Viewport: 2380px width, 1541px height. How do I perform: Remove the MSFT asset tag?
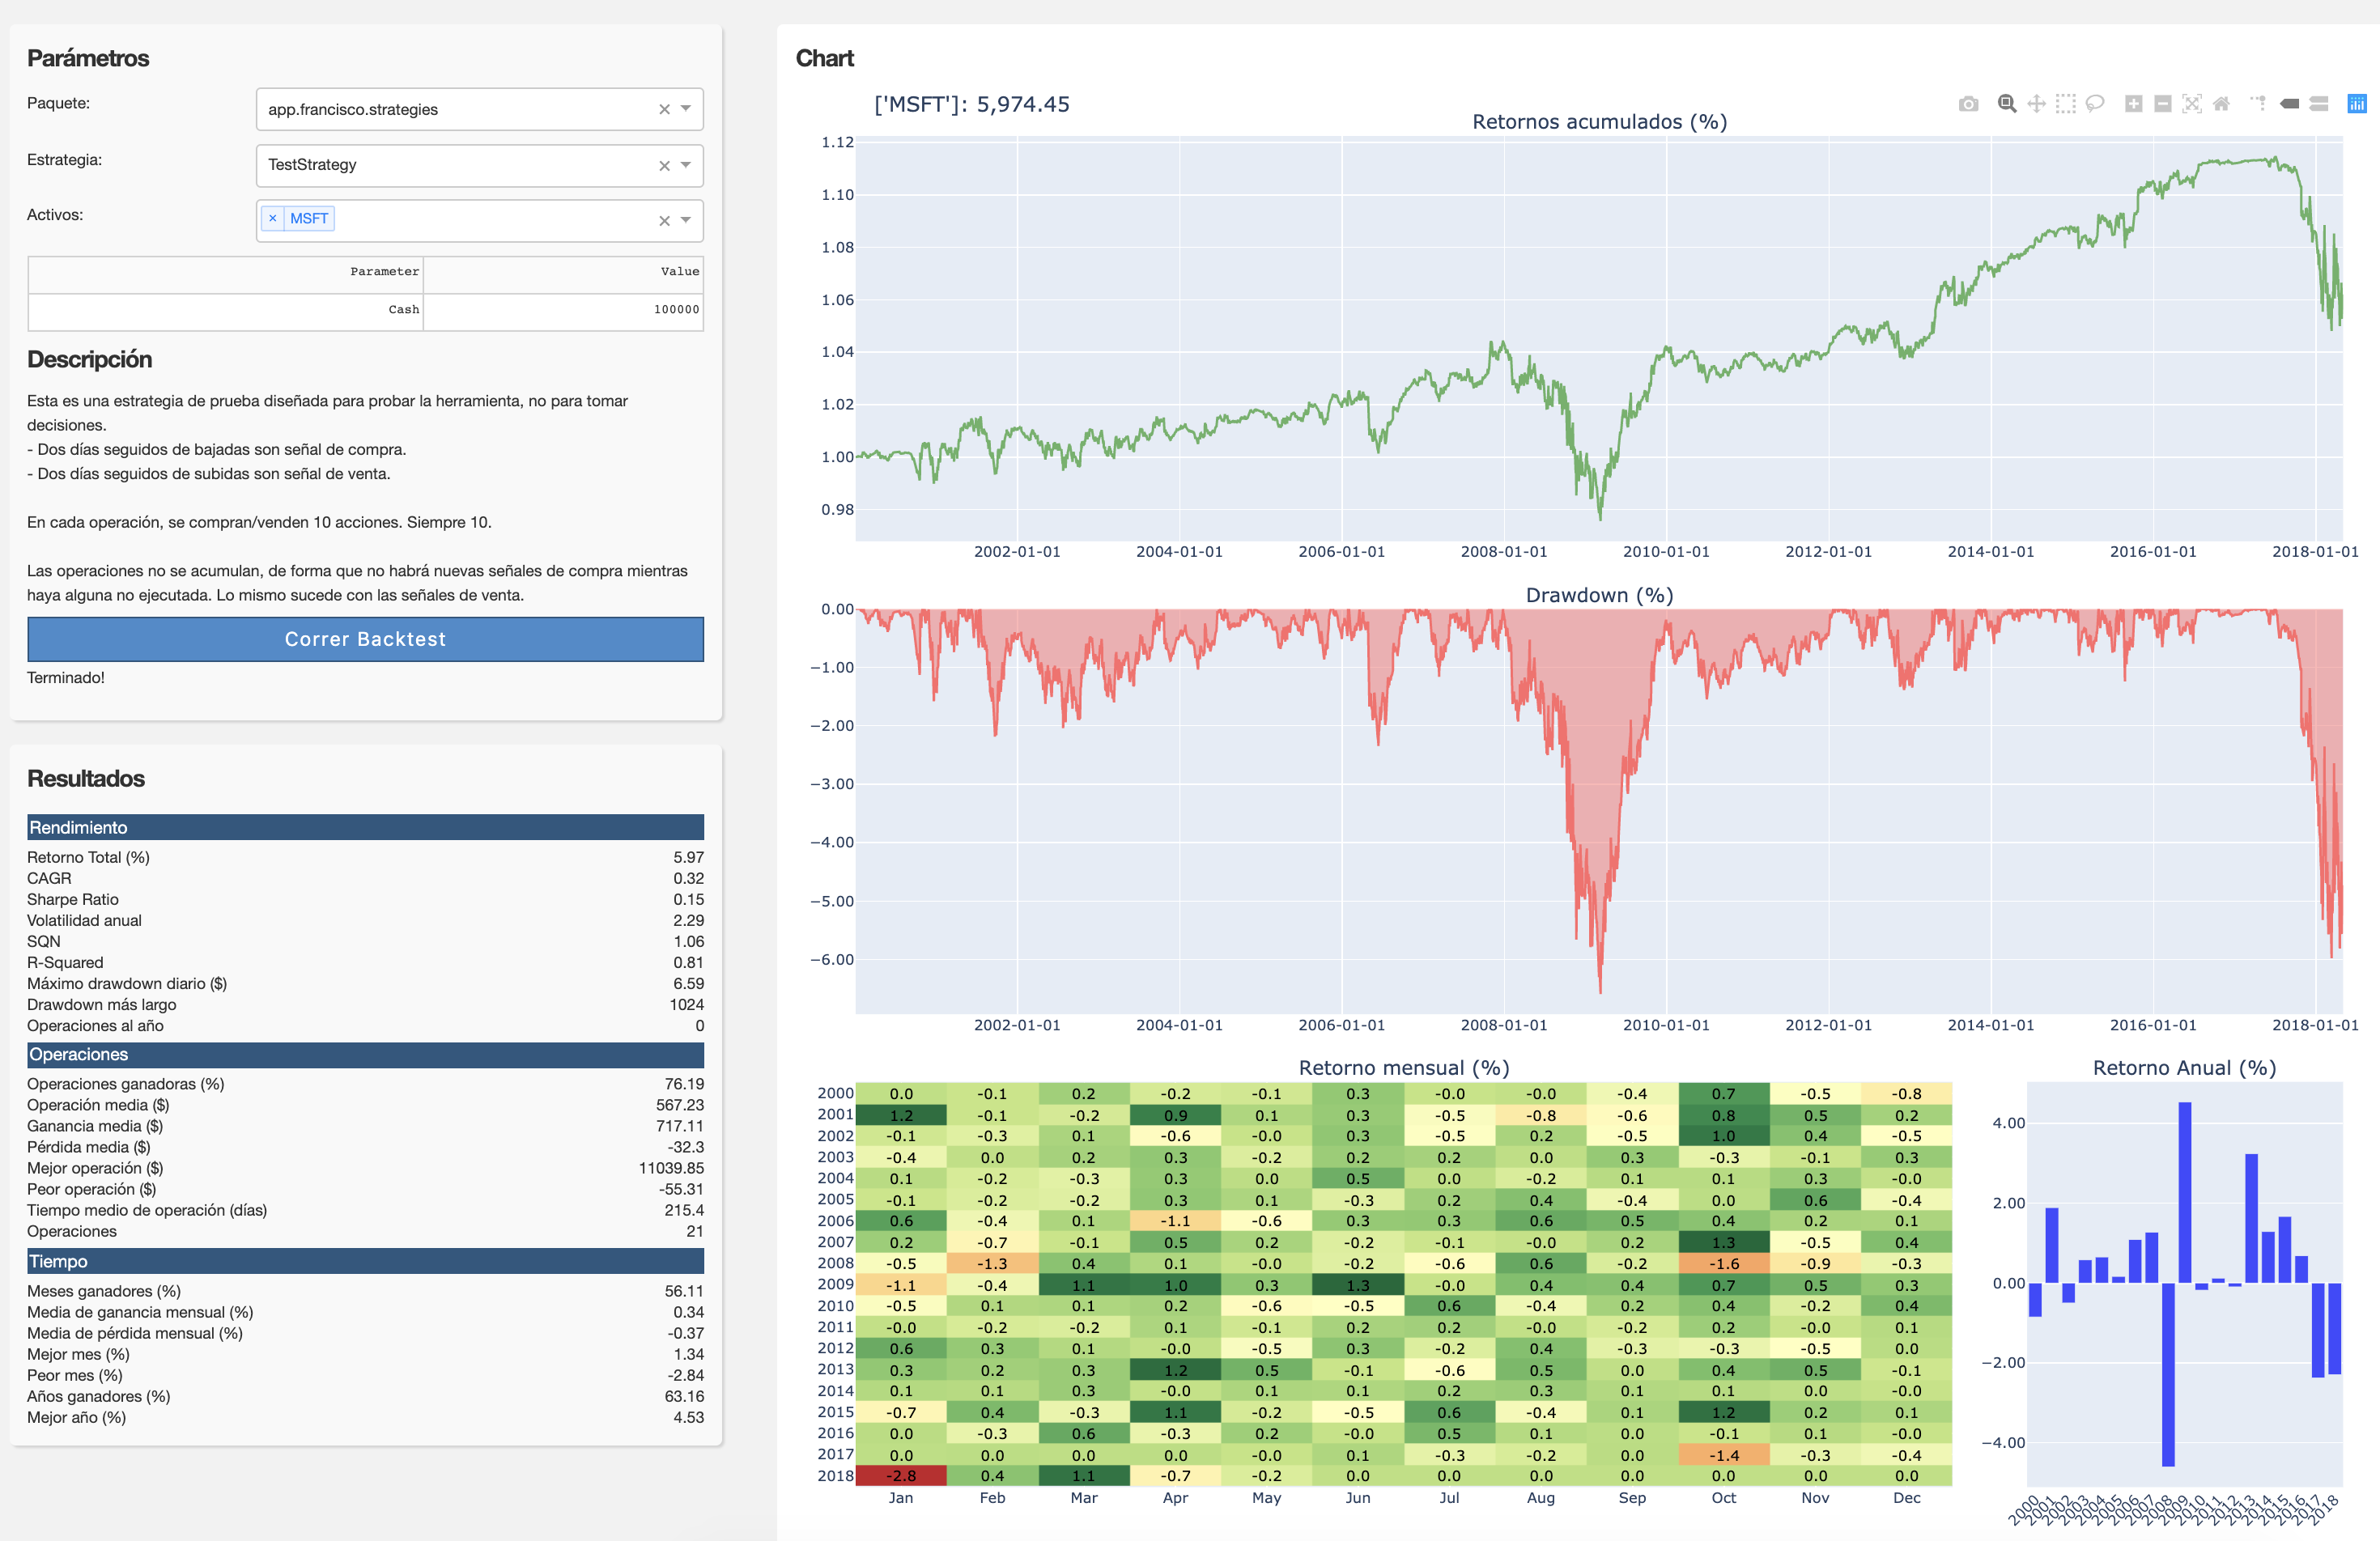pos(272,218)
